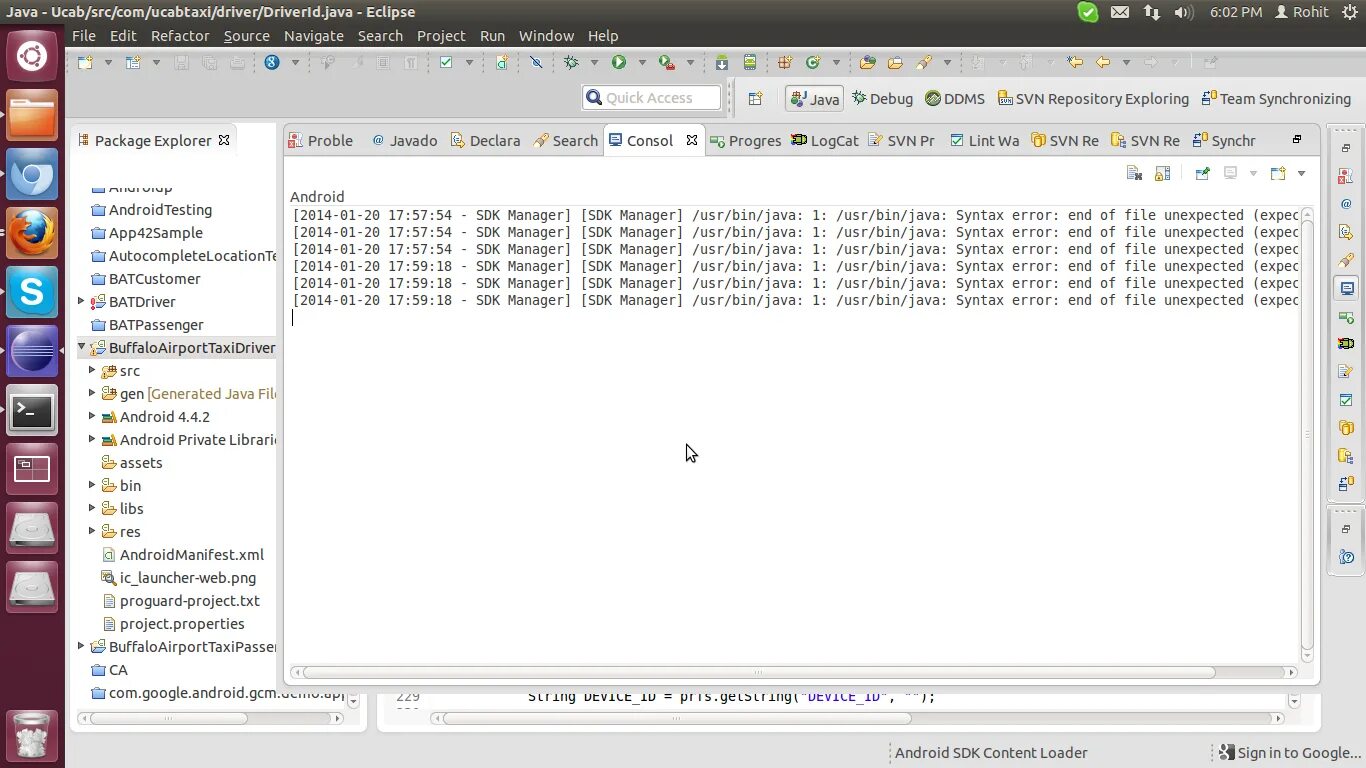1366x768 pixels.
Task: Open the Android Virtual Device Manager icon
Action: pyautogui.click(x=750, y=62)
